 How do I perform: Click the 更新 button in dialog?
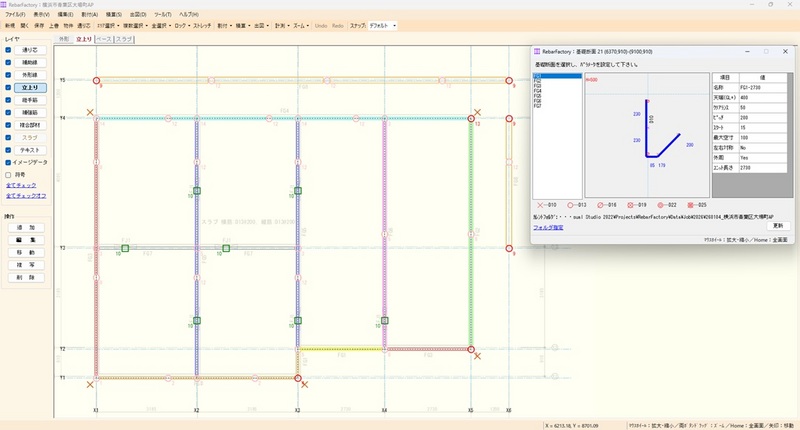point(779,226)
